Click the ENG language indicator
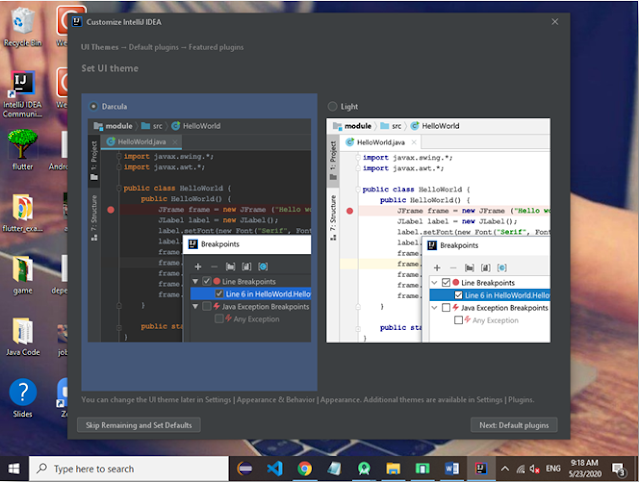This screenshot has width=639, height=482. [553, 469]
